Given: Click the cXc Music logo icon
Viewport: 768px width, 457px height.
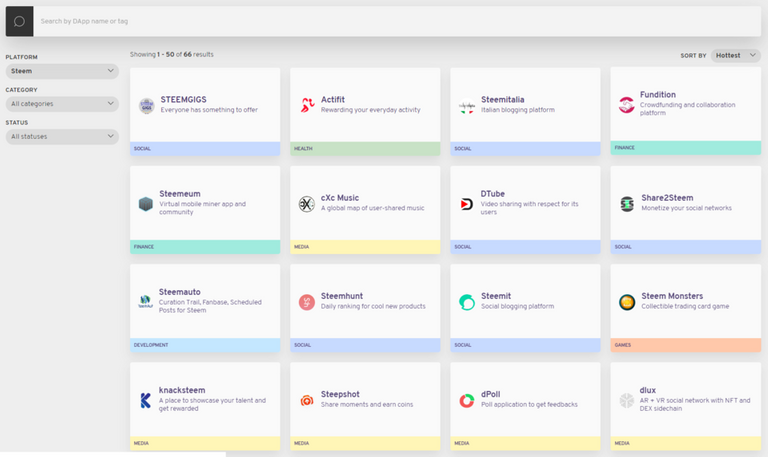Looking at the screenshot, I should click(x=306, y=203).
